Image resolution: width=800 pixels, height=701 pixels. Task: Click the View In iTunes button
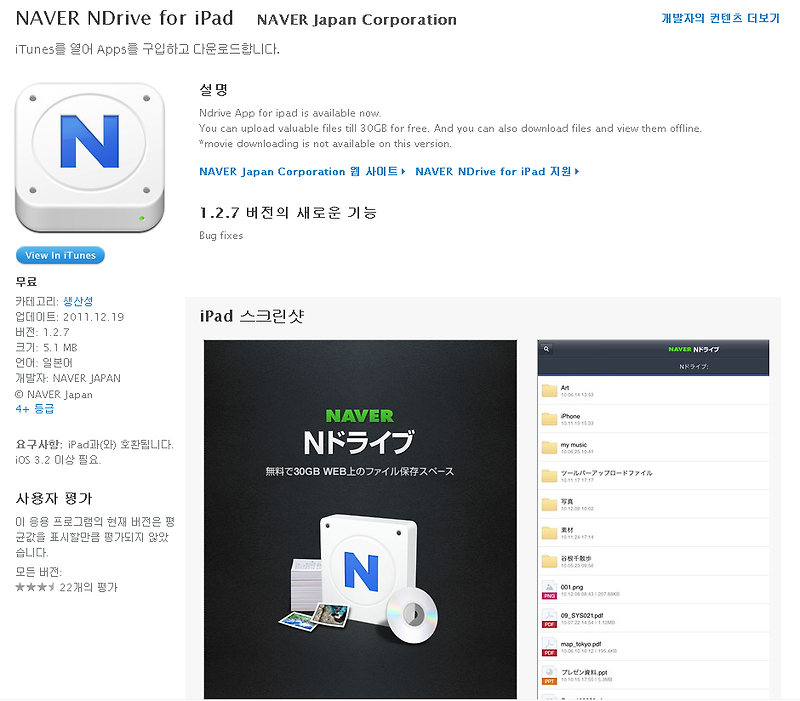60,255
